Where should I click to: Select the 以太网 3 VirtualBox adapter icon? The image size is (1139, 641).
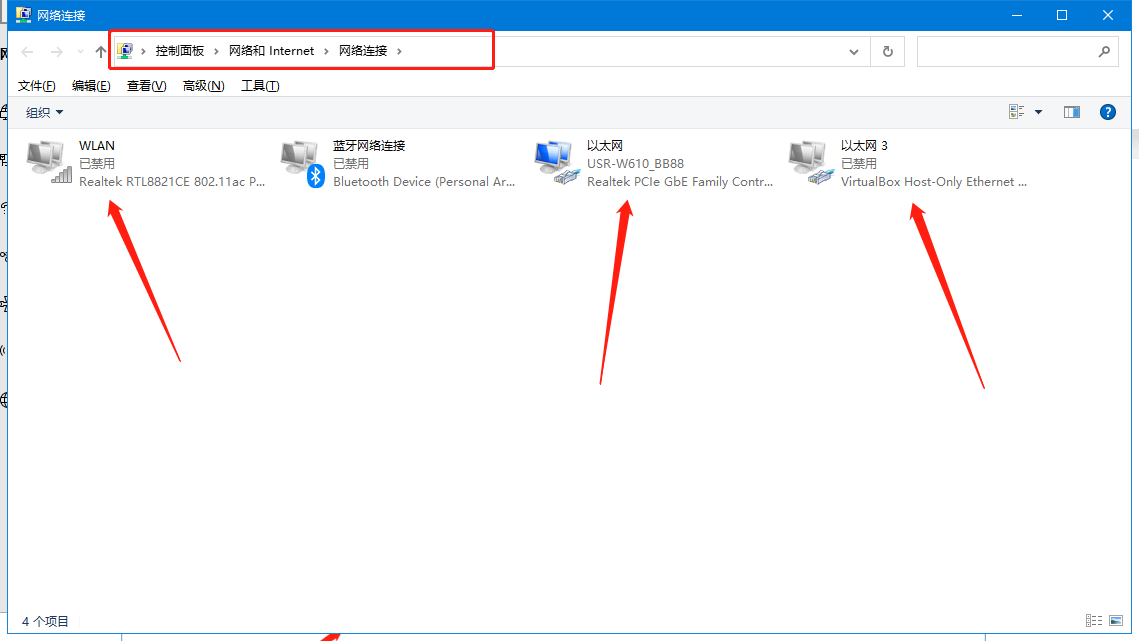tap(811, 163)
